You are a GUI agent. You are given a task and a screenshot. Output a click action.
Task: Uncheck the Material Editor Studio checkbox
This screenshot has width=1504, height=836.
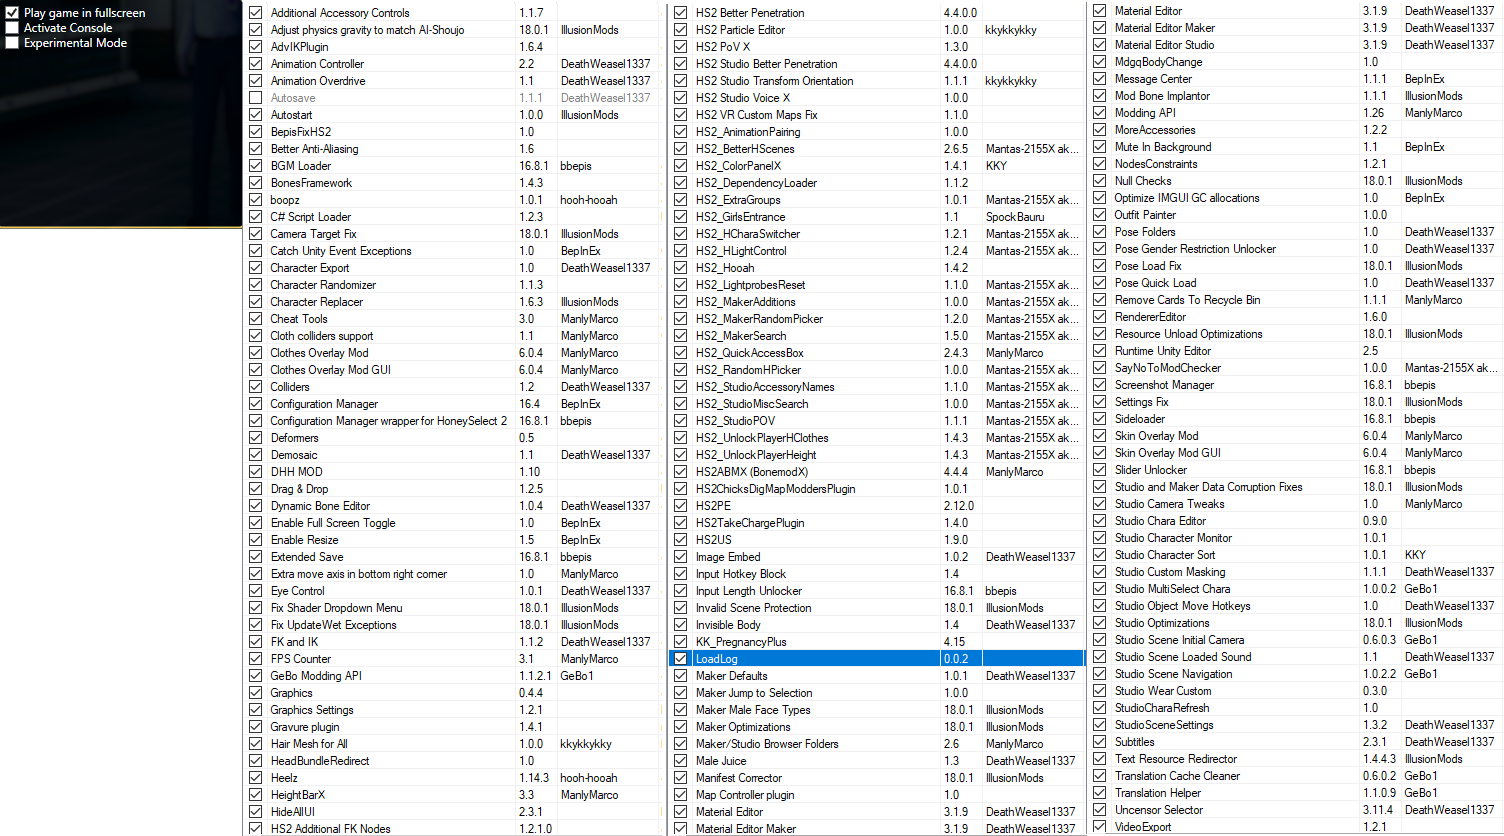pyautogui.click(x=1100, y=45)
